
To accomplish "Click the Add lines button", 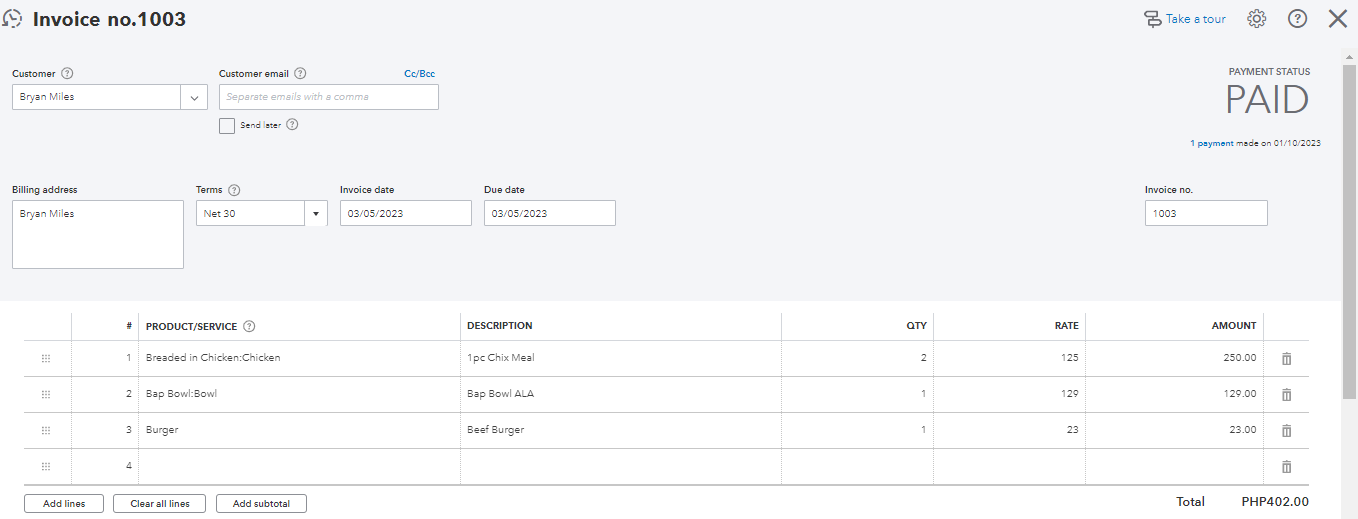I will 63,504.
